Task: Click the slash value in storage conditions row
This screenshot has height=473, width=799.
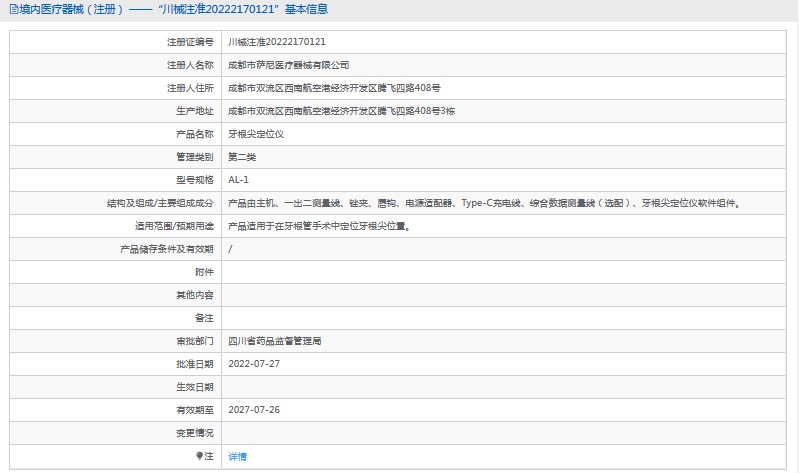Action: click(230, 249)
